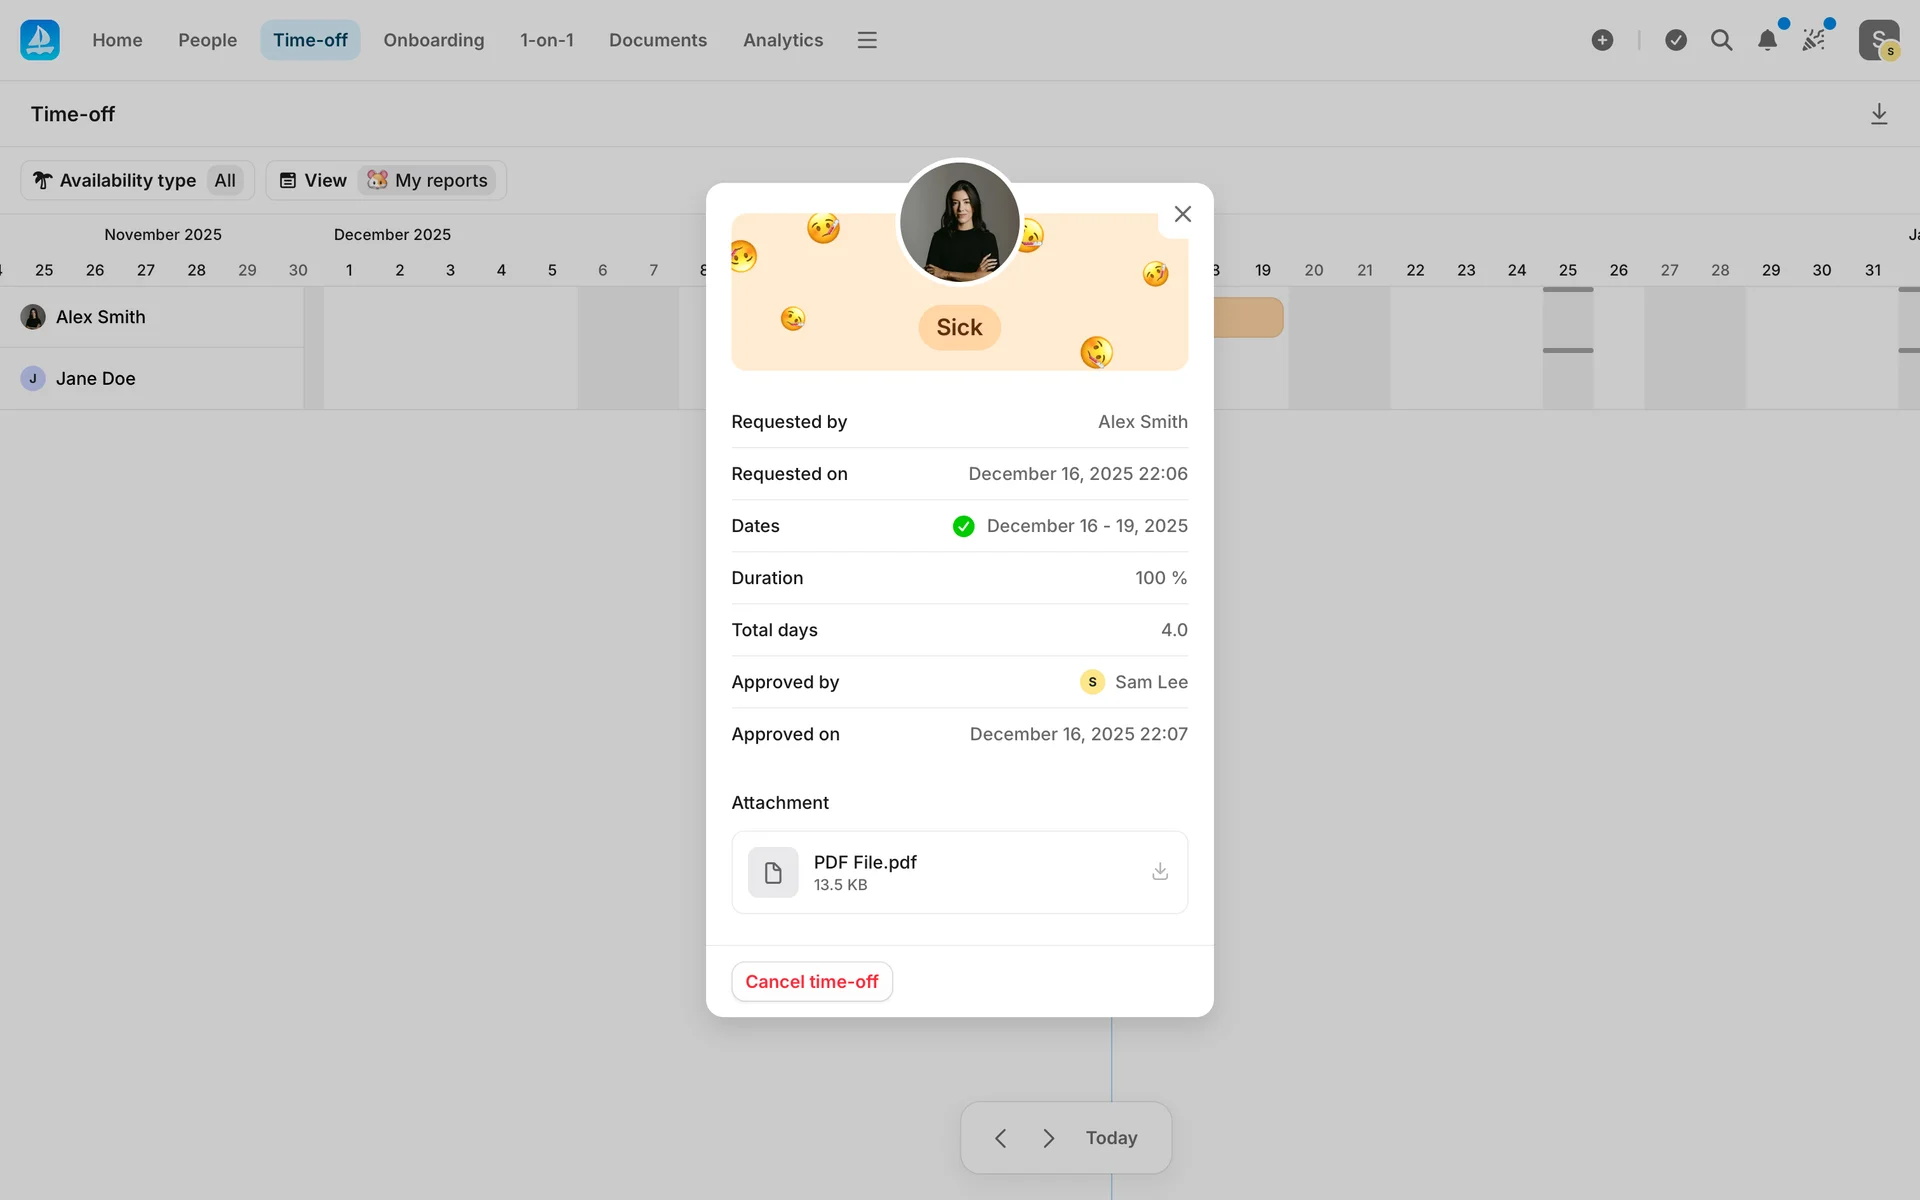Download the PDF File.pdf attachment
The height and width of the screenshot is (1200, 1920).
[1159, 872]
